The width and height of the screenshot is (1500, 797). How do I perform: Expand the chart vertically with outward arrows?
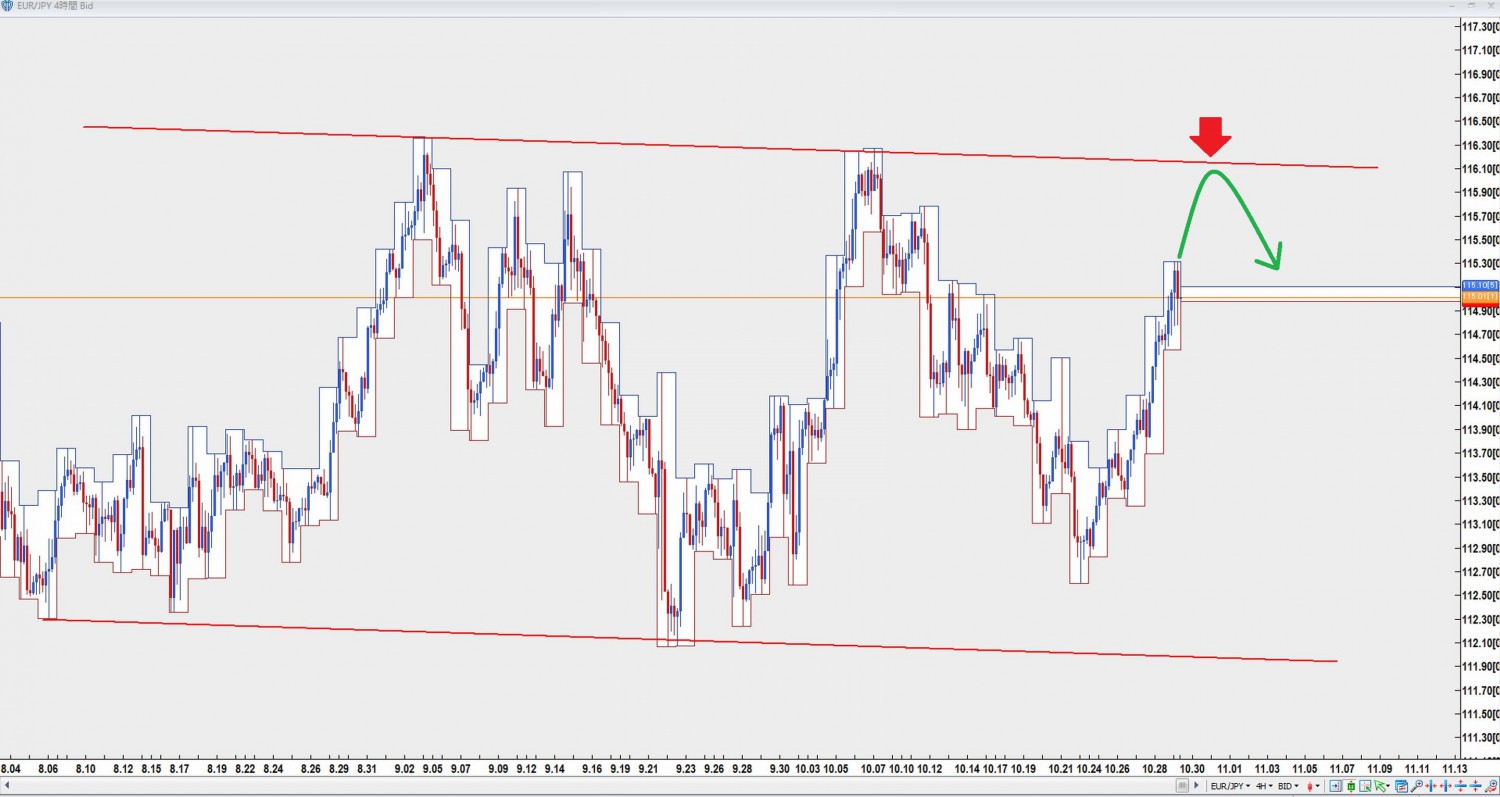pyautogui.click(x=1461, y=786)
